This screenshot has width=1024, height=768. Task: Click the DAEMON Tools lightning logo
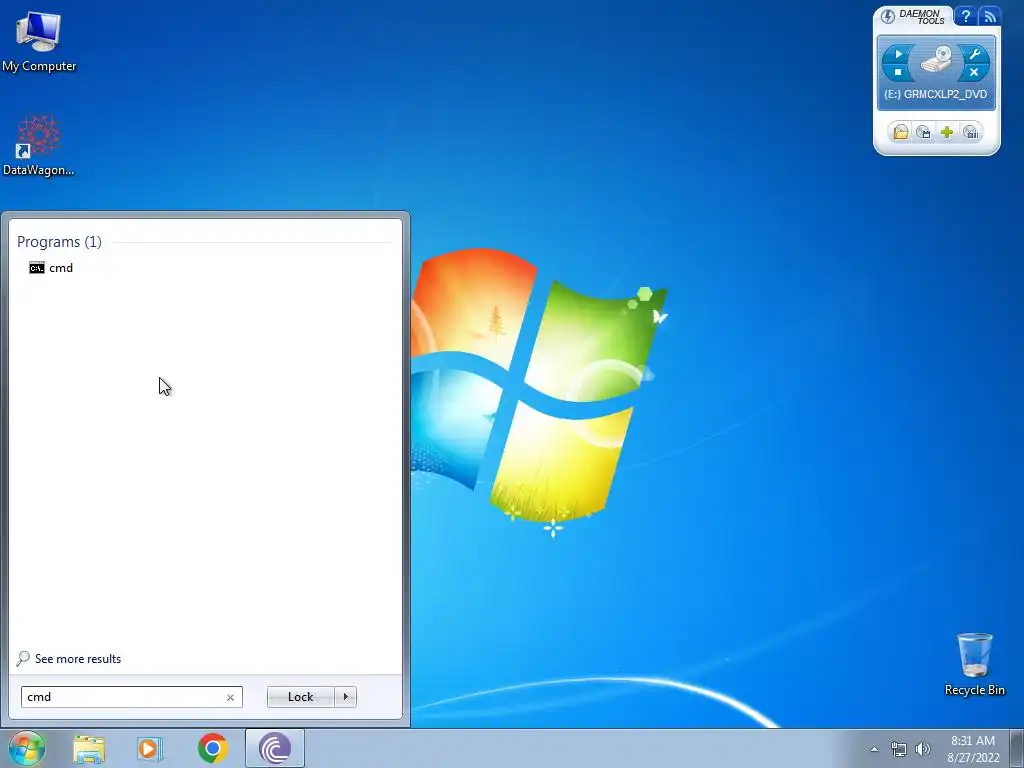(888, 17)
